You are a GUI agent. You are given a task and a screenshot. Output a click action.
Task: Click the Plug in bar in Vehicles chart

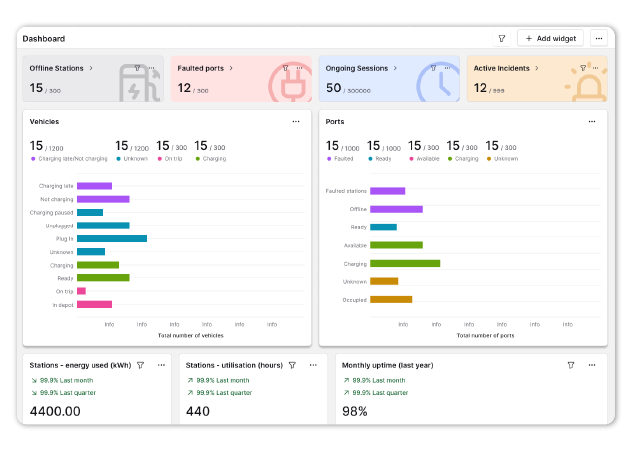click(112, 238)
